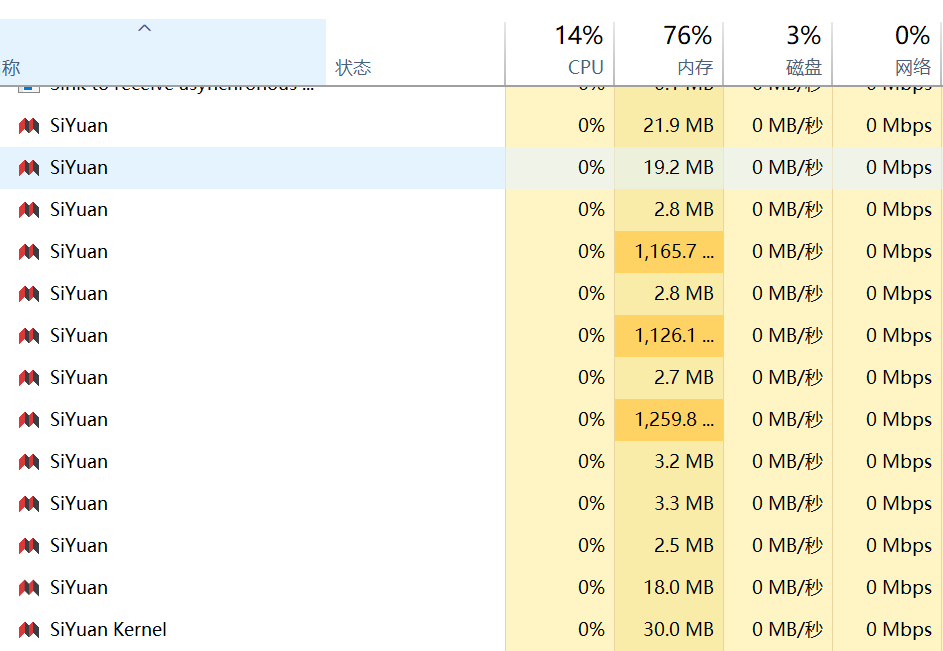This screenshot has height=651, width=943.
Task: Sort processes by the 内存 column header
Action: click(x=694, y=67)
